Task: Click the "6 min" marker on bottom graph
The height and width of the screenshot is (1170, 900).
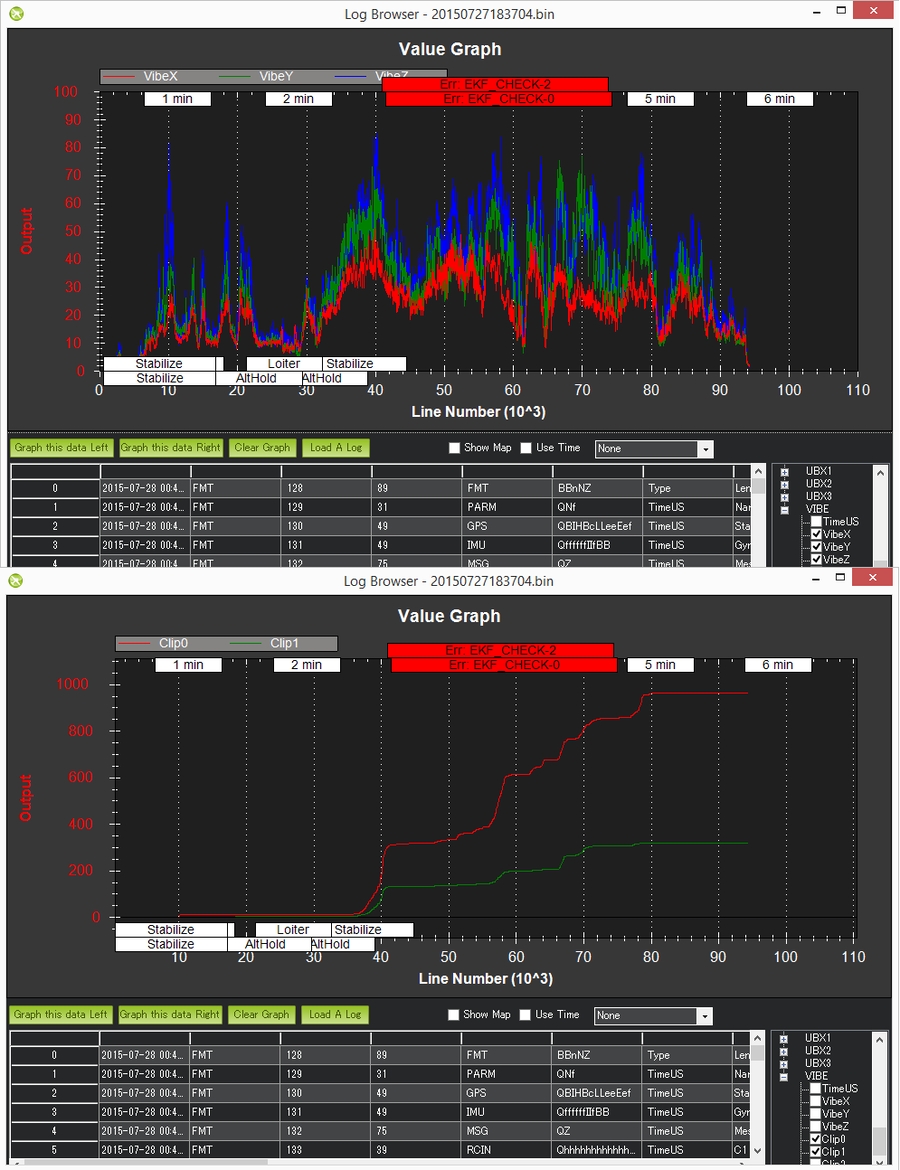Action: pos(779,663)
